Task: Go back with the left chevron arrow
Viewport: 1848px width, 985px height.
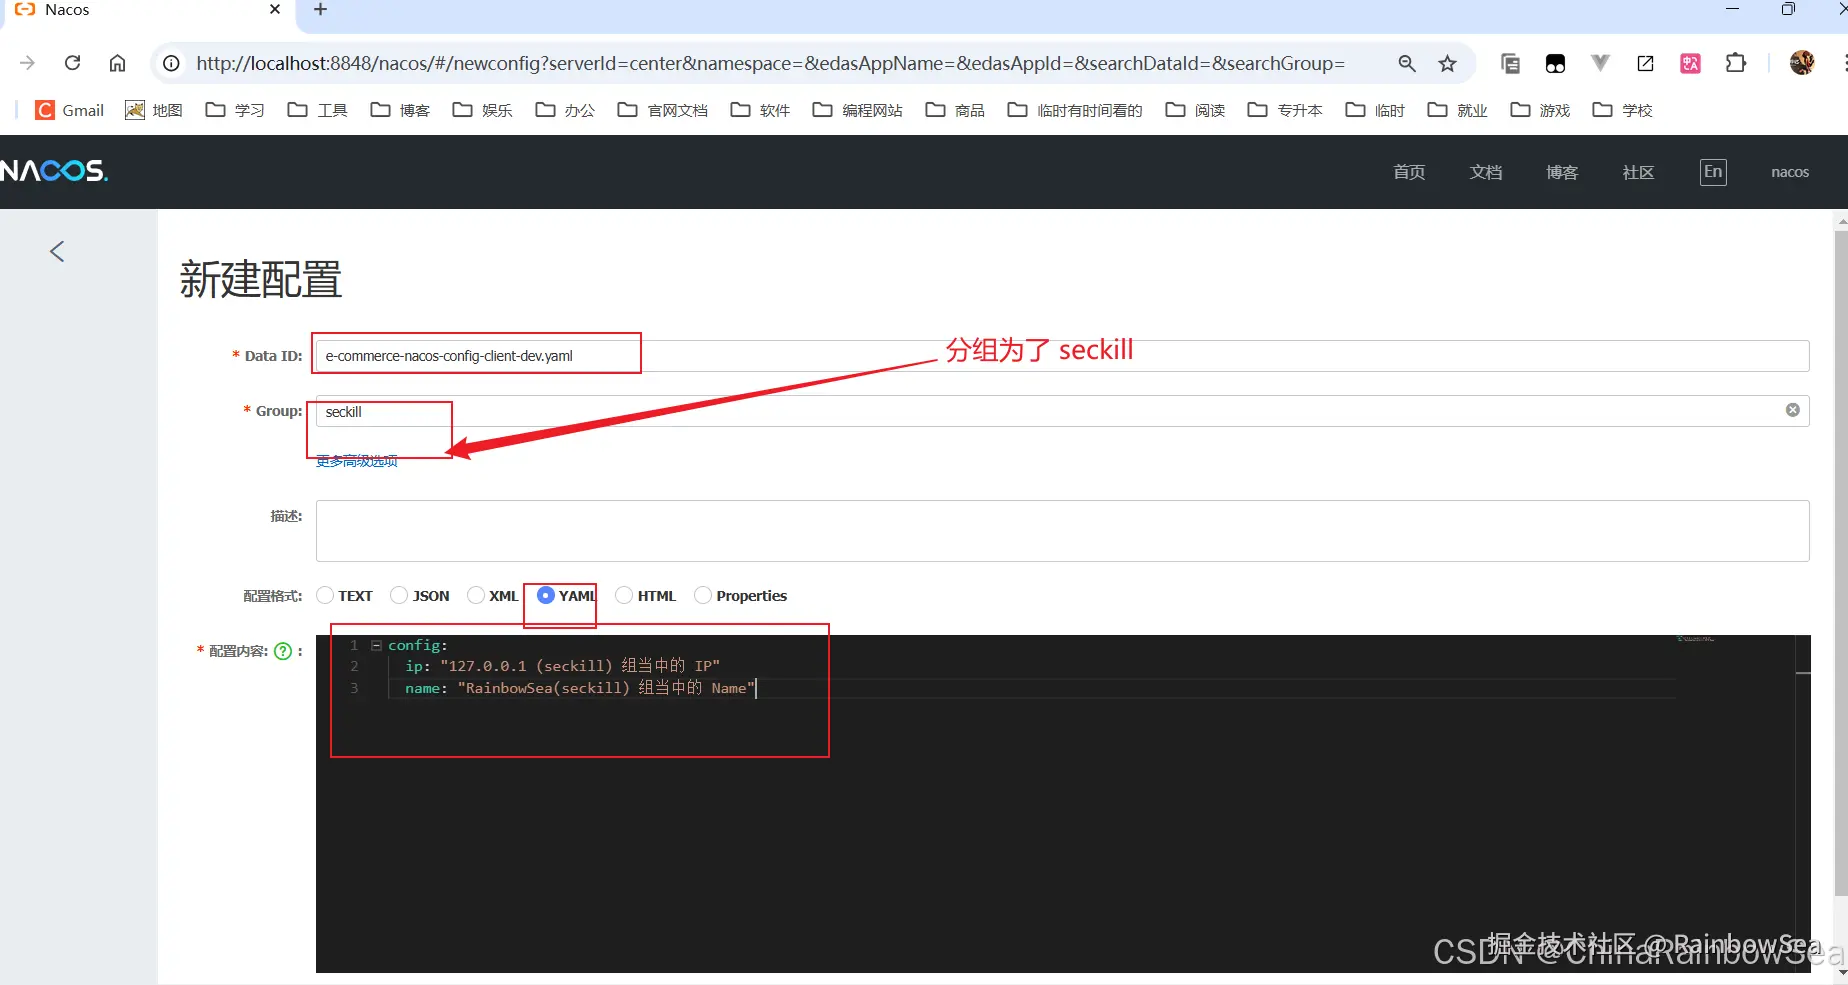Action: 57,251
